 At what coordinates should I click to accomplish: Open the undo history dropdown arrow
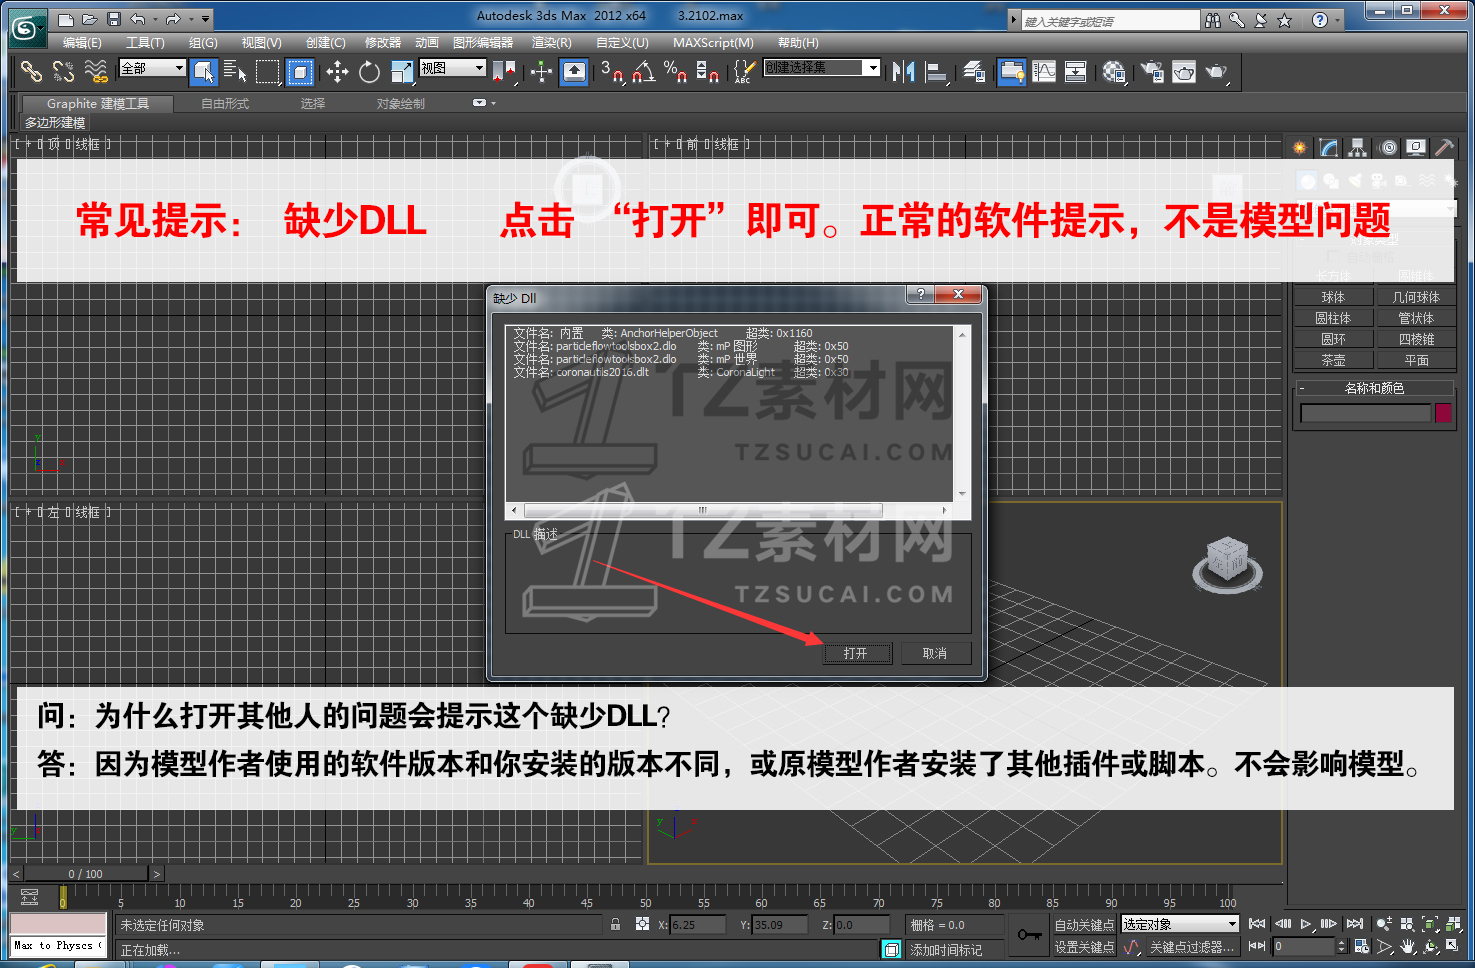pyautogui.click(x=155, y=19)
